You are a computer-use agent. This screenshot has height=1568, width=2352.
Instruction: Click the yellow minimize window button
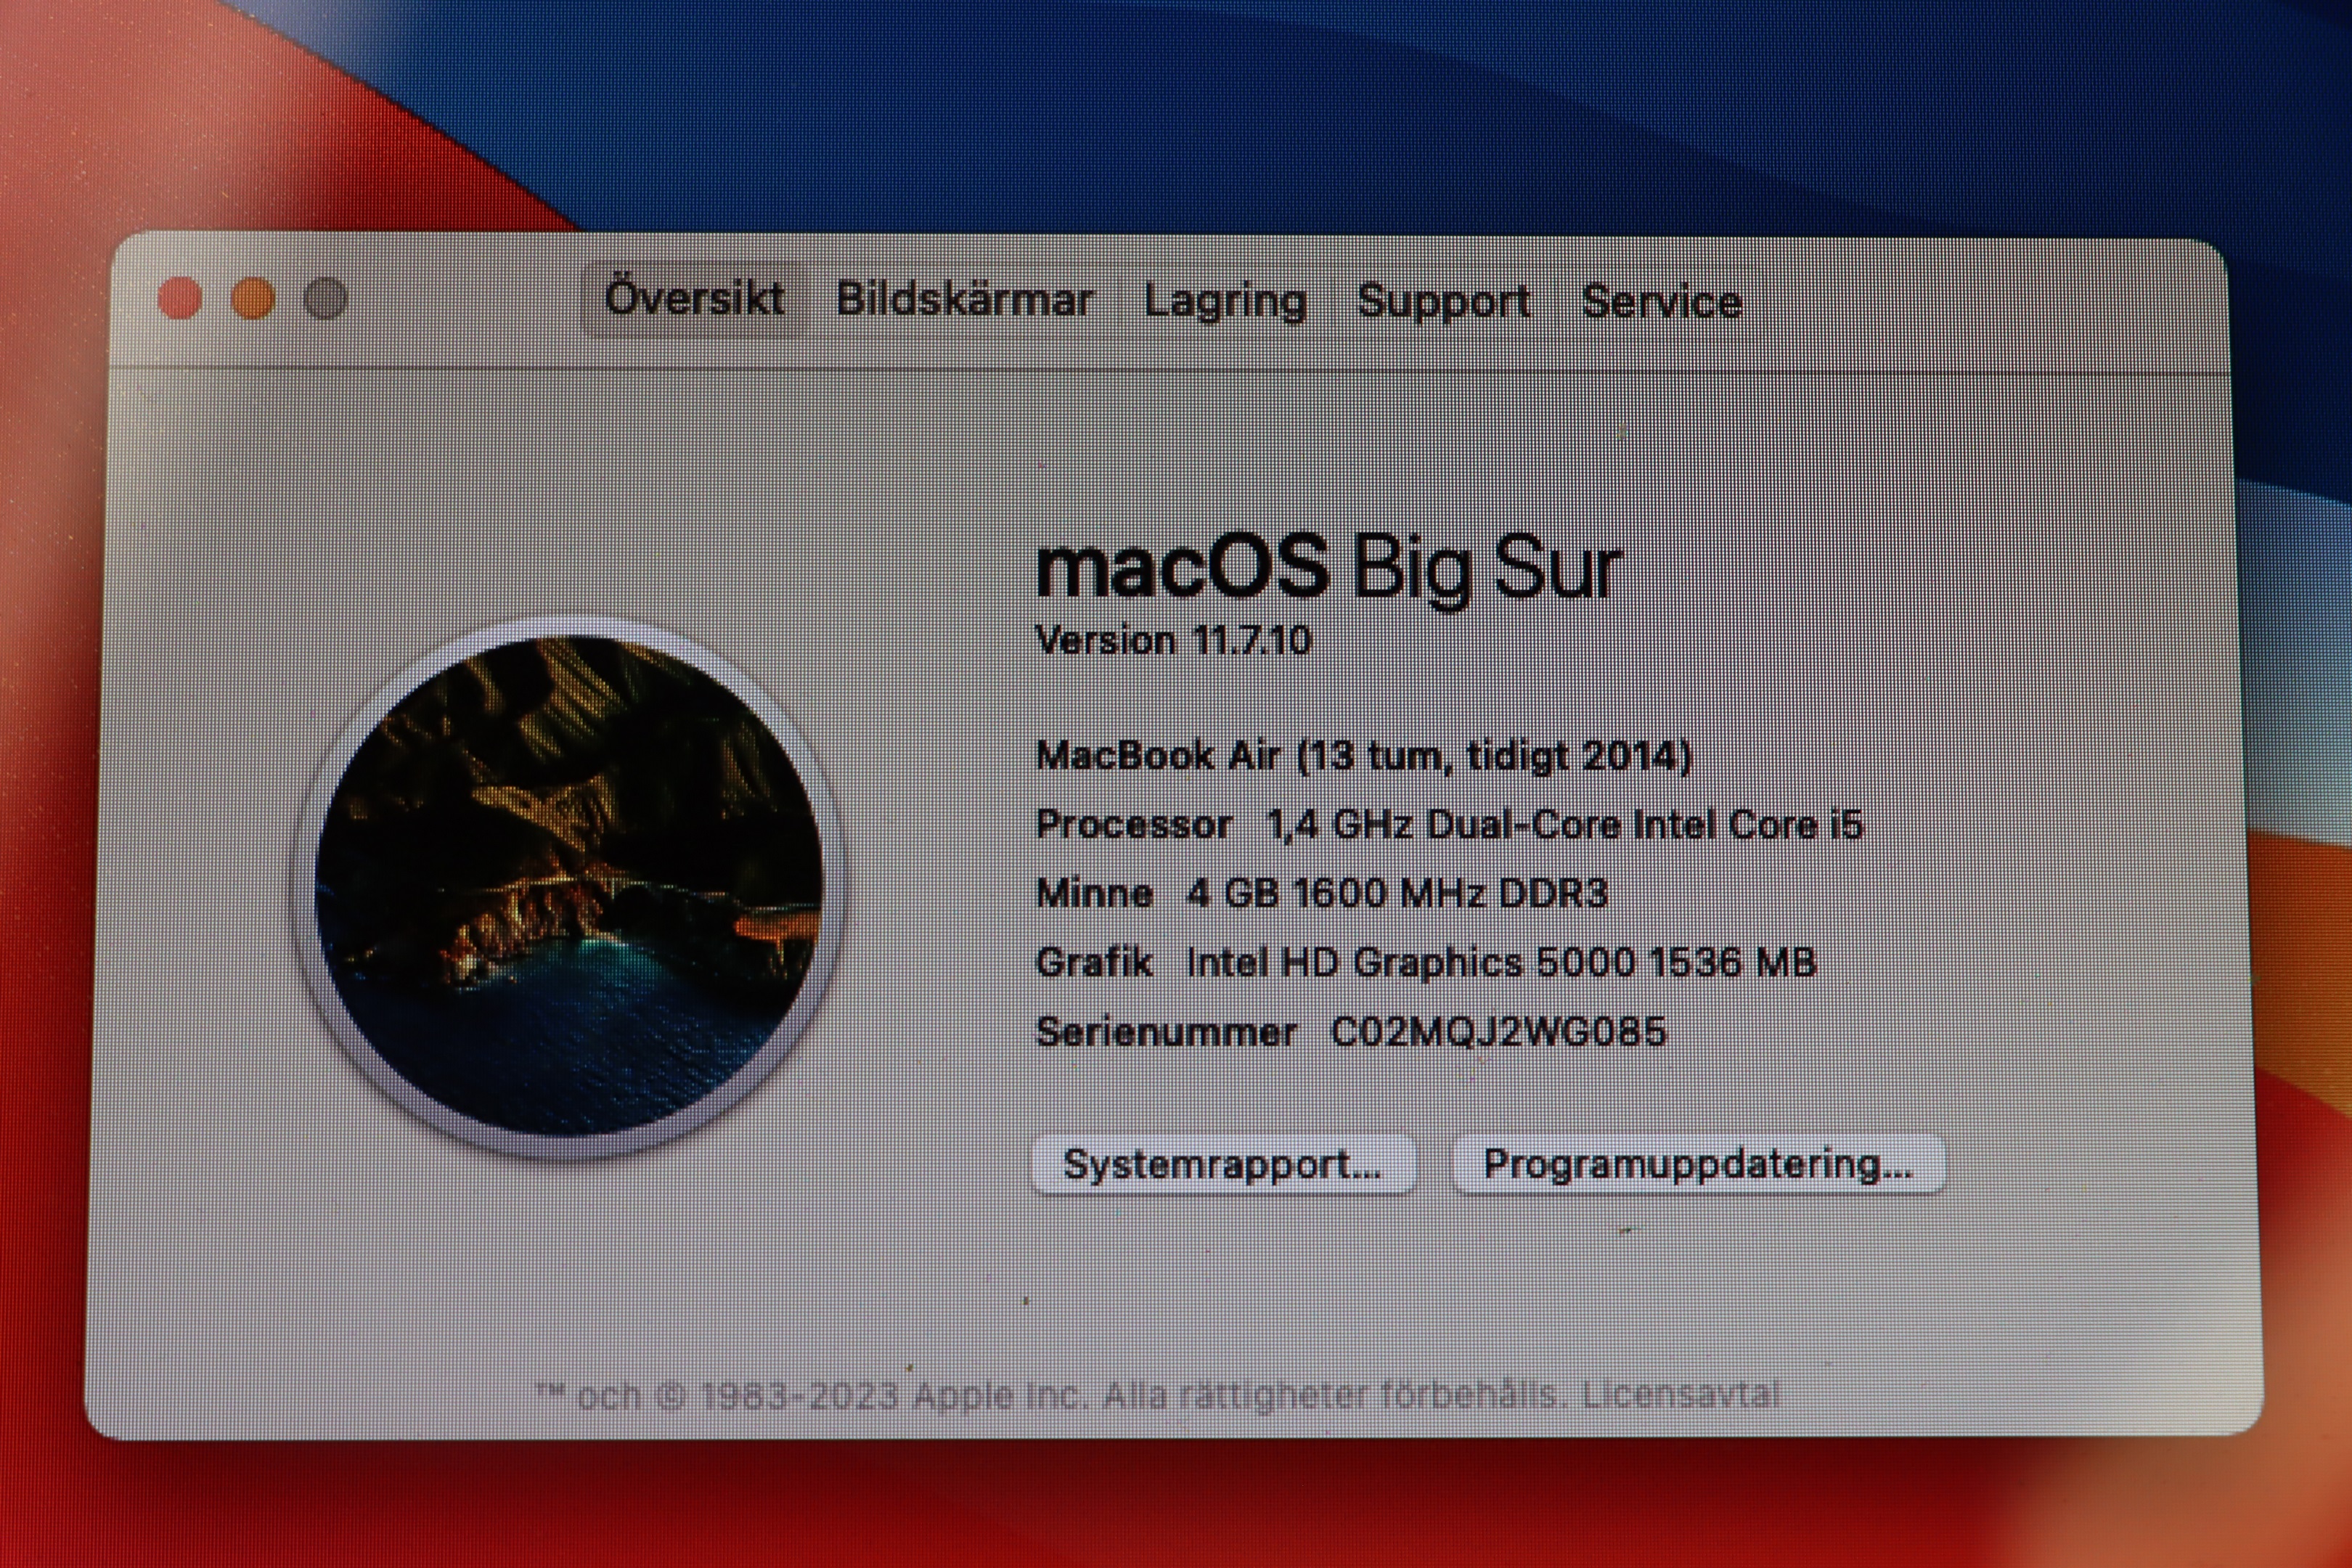[253, 298]
